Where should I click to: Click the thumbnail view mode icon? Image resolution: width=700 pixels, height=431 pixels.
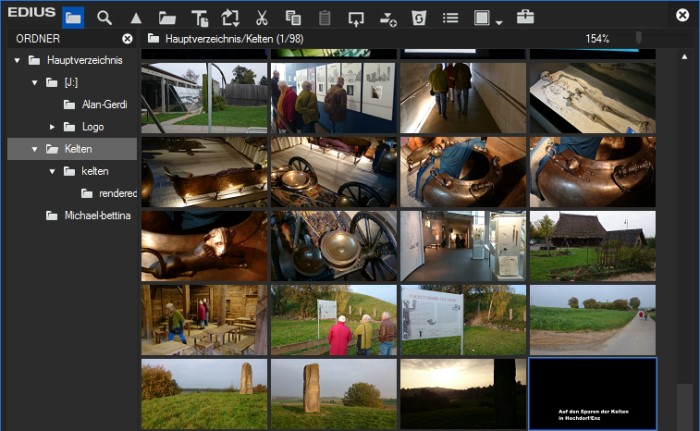[482, 18]
